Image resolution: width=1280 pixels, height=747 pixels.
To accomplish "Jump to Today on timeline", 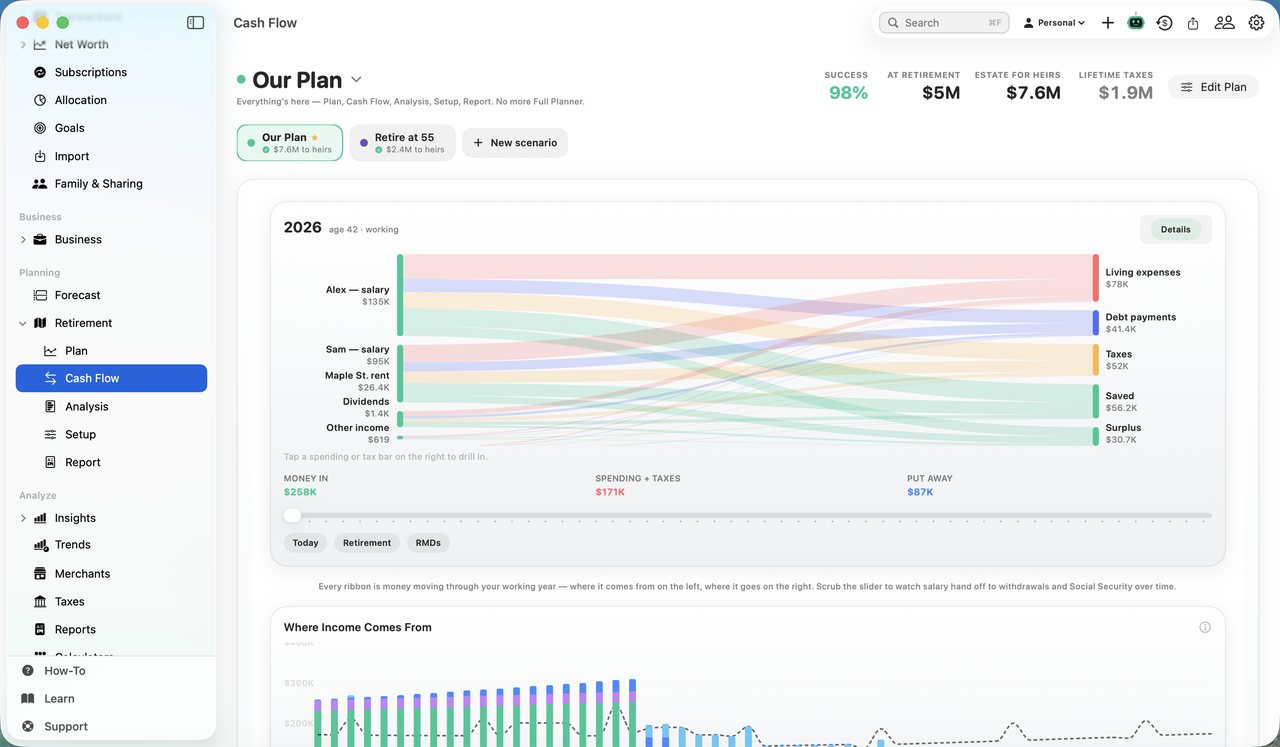I will (306, 543).
